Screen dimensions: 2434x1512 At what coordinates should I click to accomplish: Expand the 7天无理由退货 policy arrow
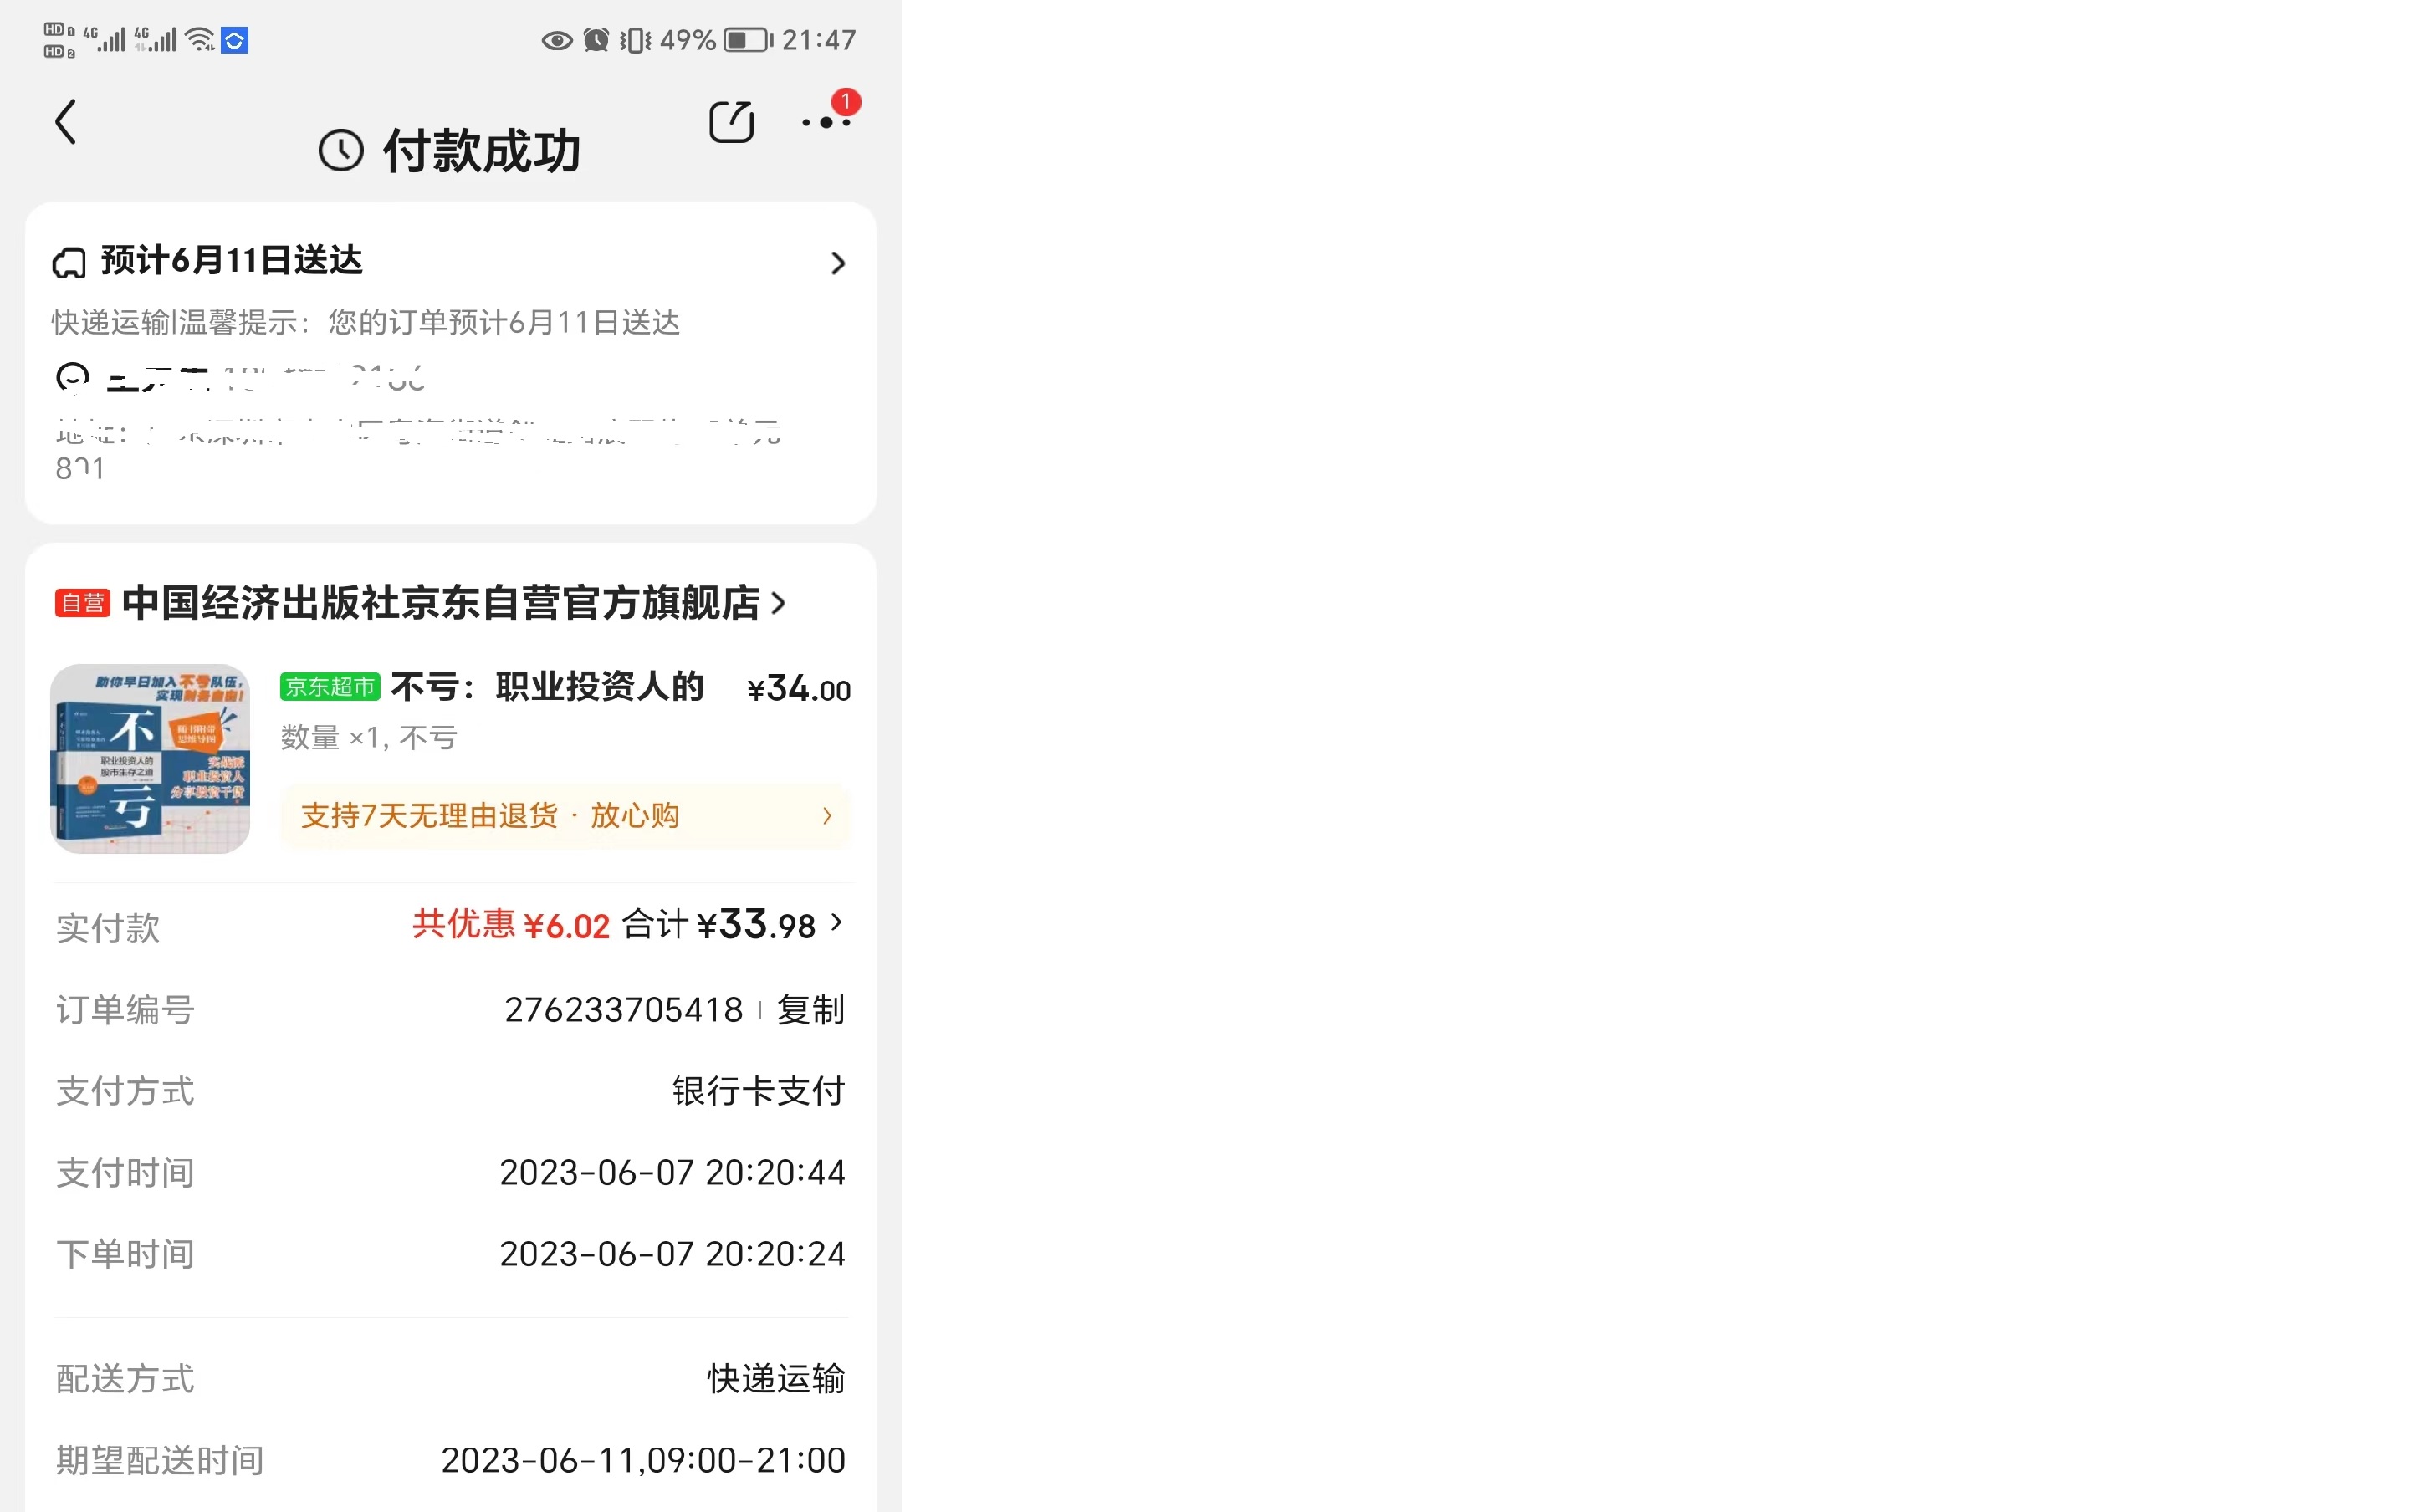click(827, 816)
